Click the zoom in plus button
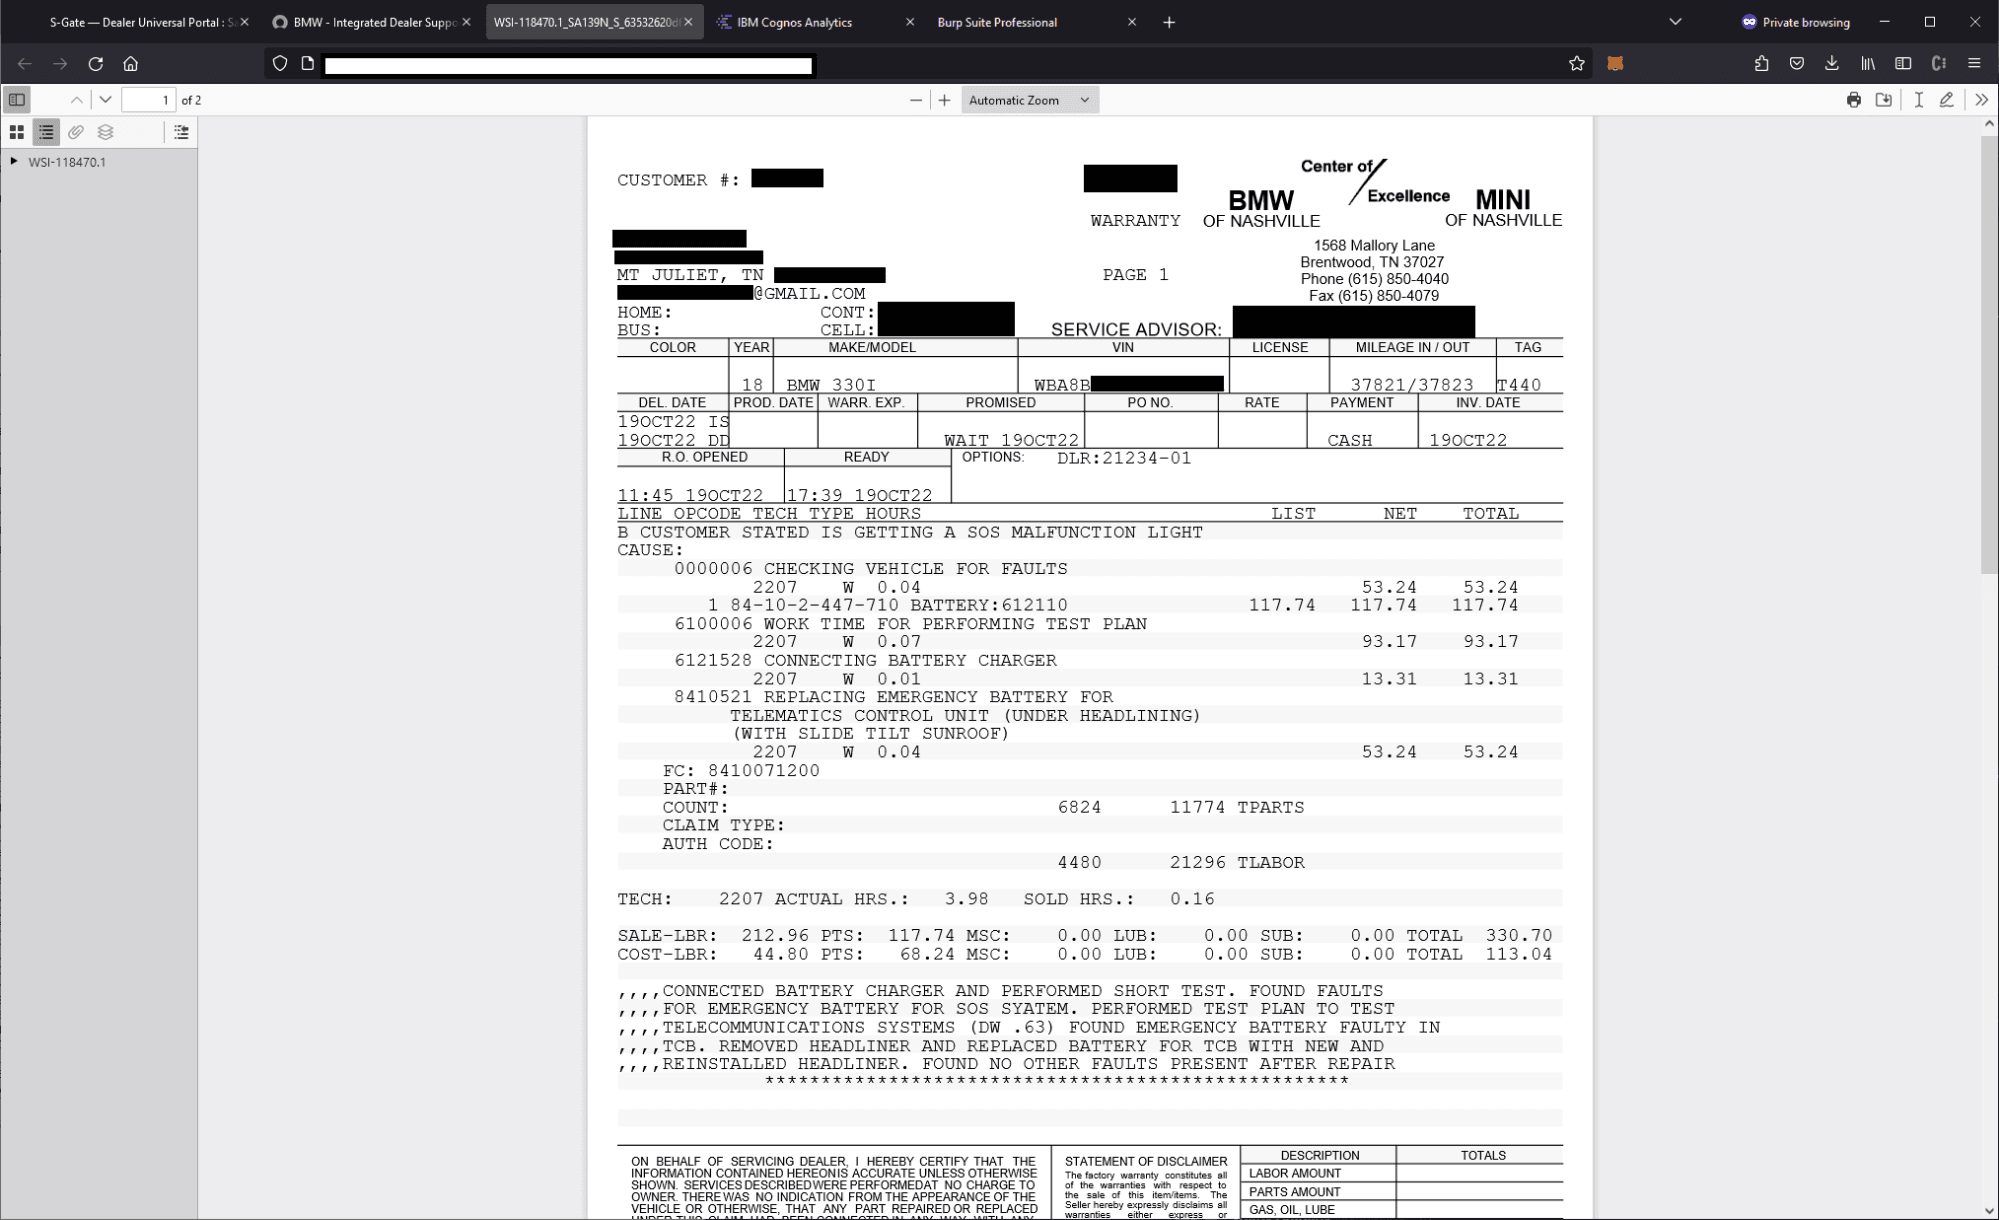This screenshot has height=1220, width=1999. [x=944, y=100]
